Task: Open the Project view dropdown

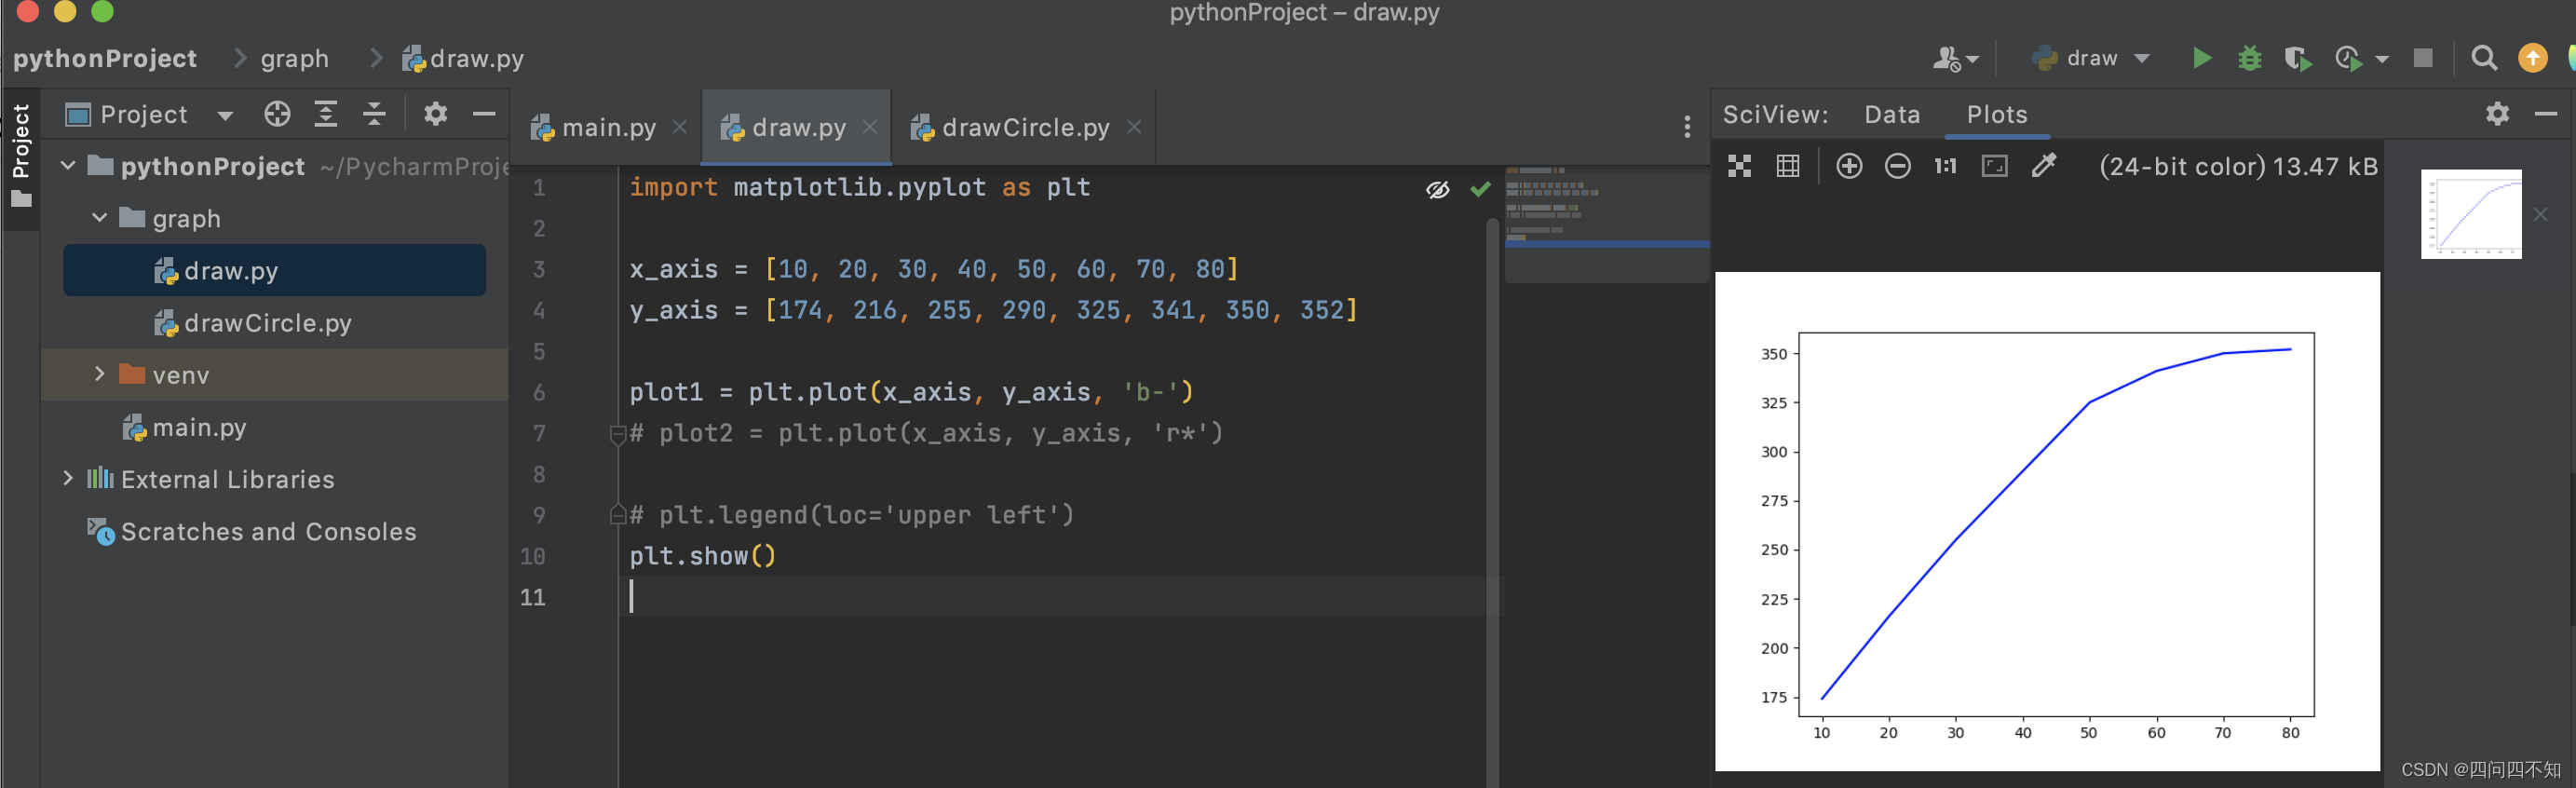Action: tap(225, 116)
